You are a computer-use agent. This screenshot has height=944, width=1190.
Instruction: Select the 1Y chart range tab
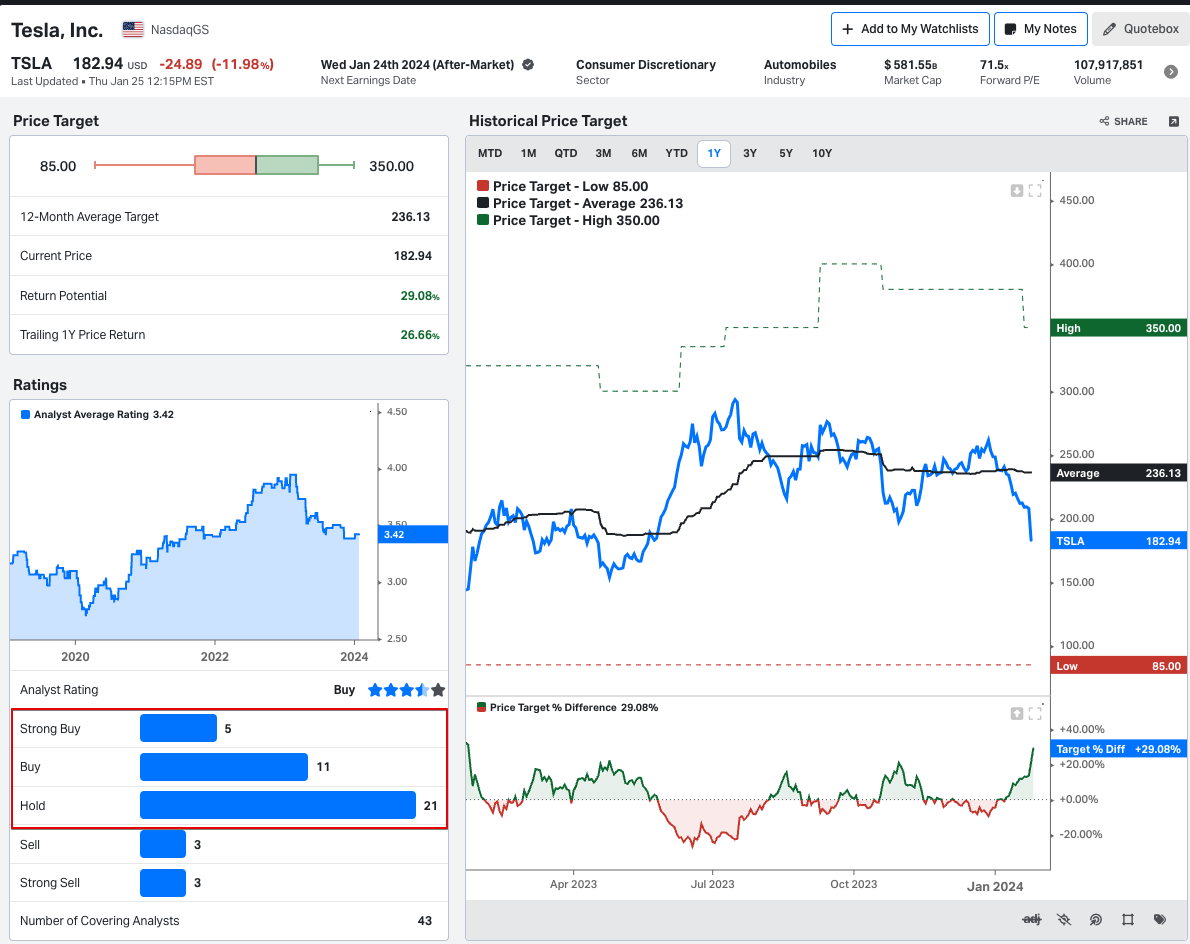point(714,153)
